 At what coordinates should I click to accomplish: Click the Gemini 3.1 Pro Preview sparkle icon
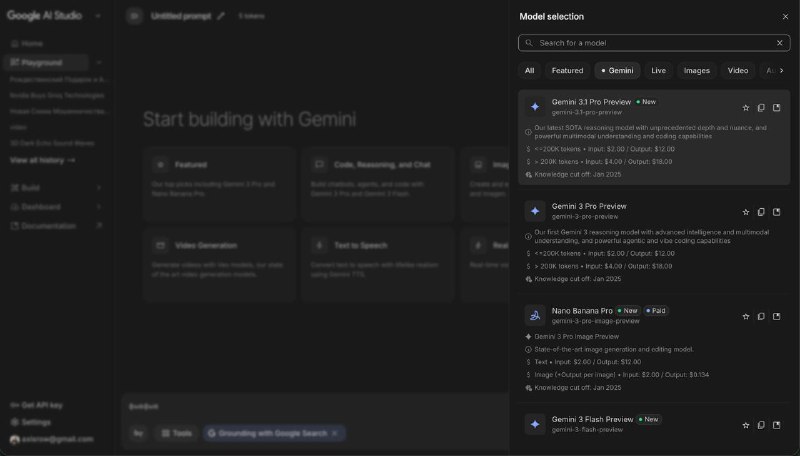point(535,107)
